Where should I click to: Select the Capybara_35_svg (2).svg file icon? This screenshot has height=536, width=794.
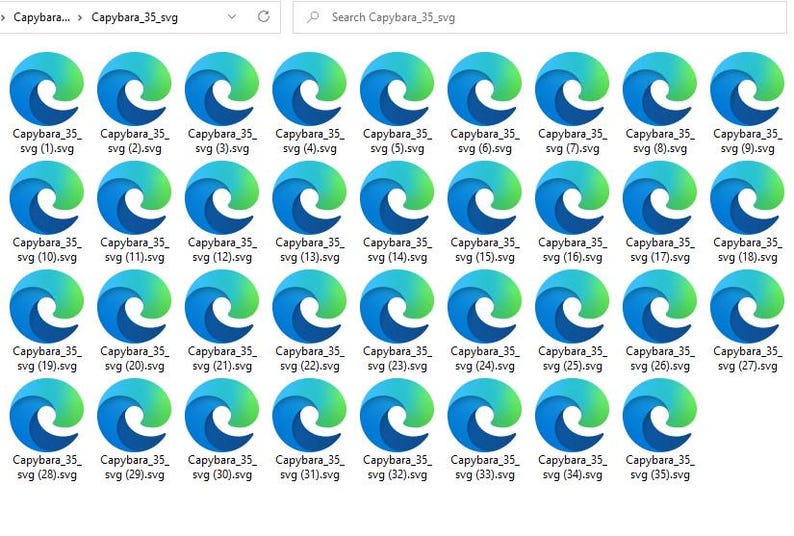pyautogui.click(x=134, y=89)
